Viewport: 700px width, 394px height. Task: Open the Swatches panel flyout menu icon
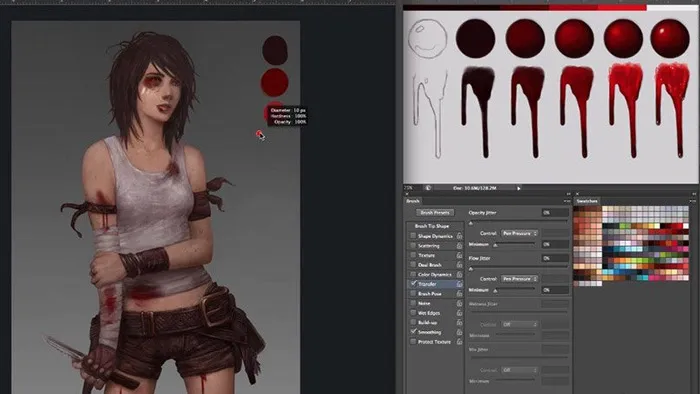[693, 201]
